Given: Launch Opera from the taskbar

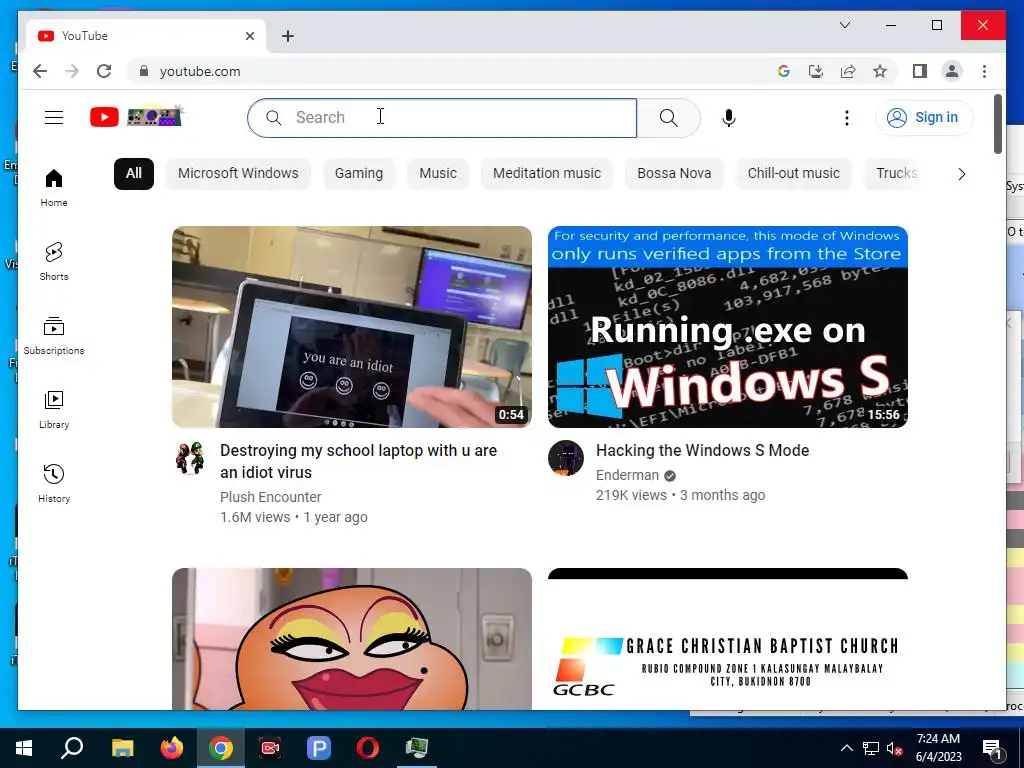Looking at the screenshot, I should (x=368, y=748).
